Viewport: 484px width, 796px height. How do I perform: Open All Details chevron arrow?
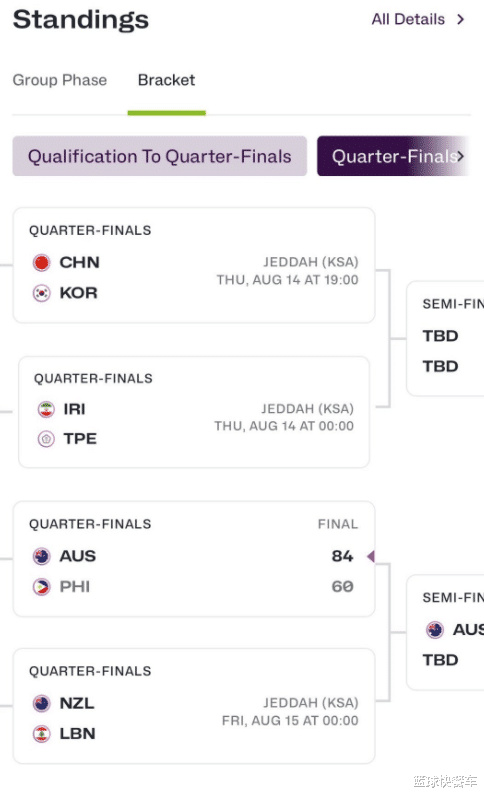tap(461, 19)
